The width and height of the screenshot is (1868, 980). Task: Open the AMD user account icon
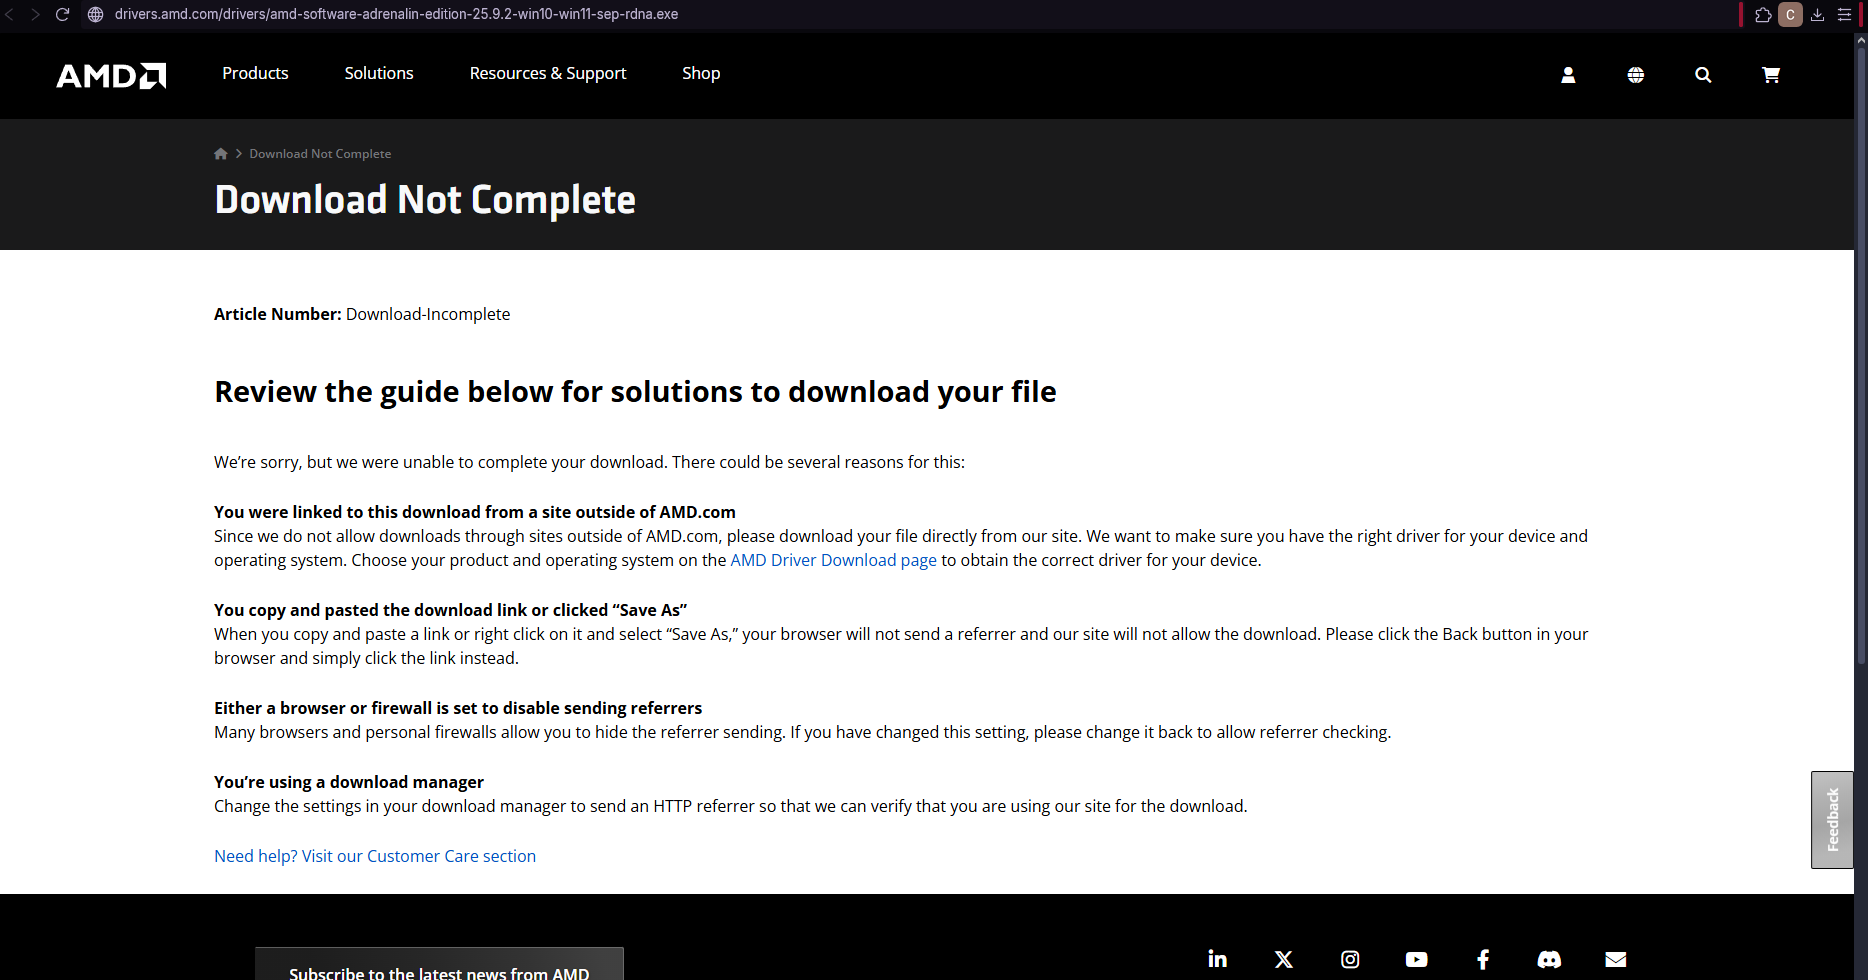[x=1568, y=75]
